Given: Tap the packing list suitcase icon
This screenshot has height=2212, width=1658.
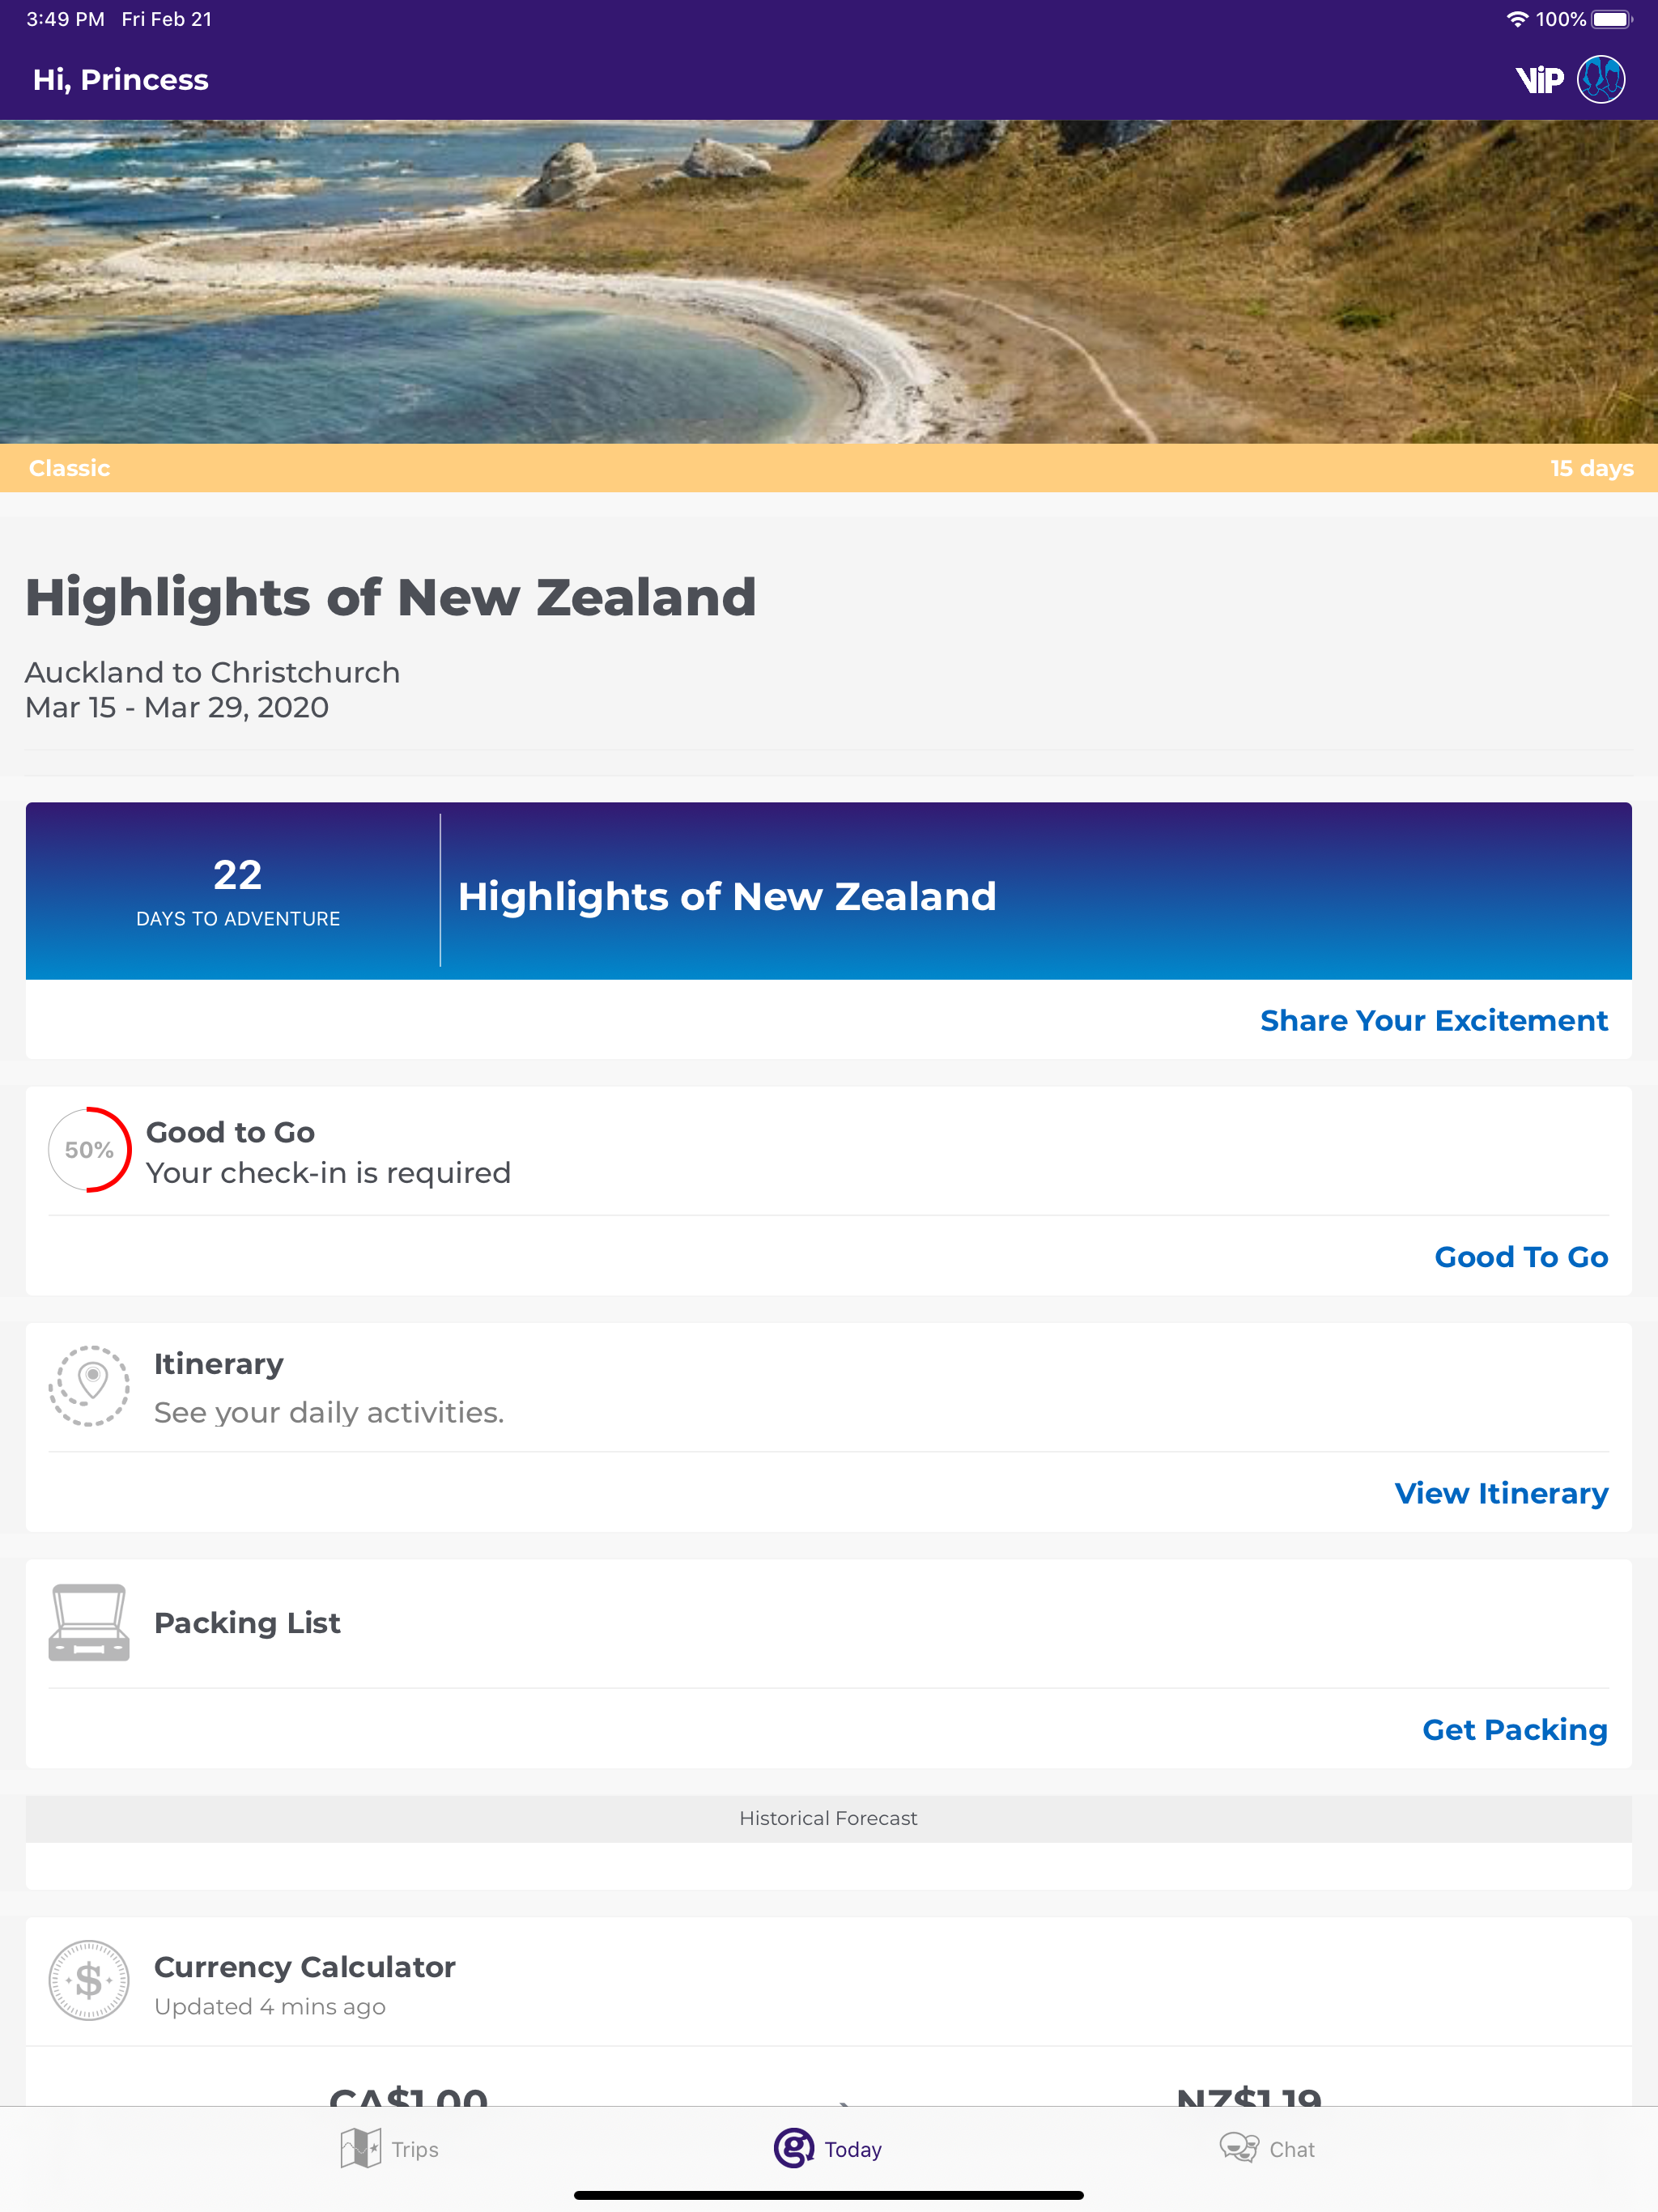Looking at the screenshot, I should click(x=89, y=1622).
